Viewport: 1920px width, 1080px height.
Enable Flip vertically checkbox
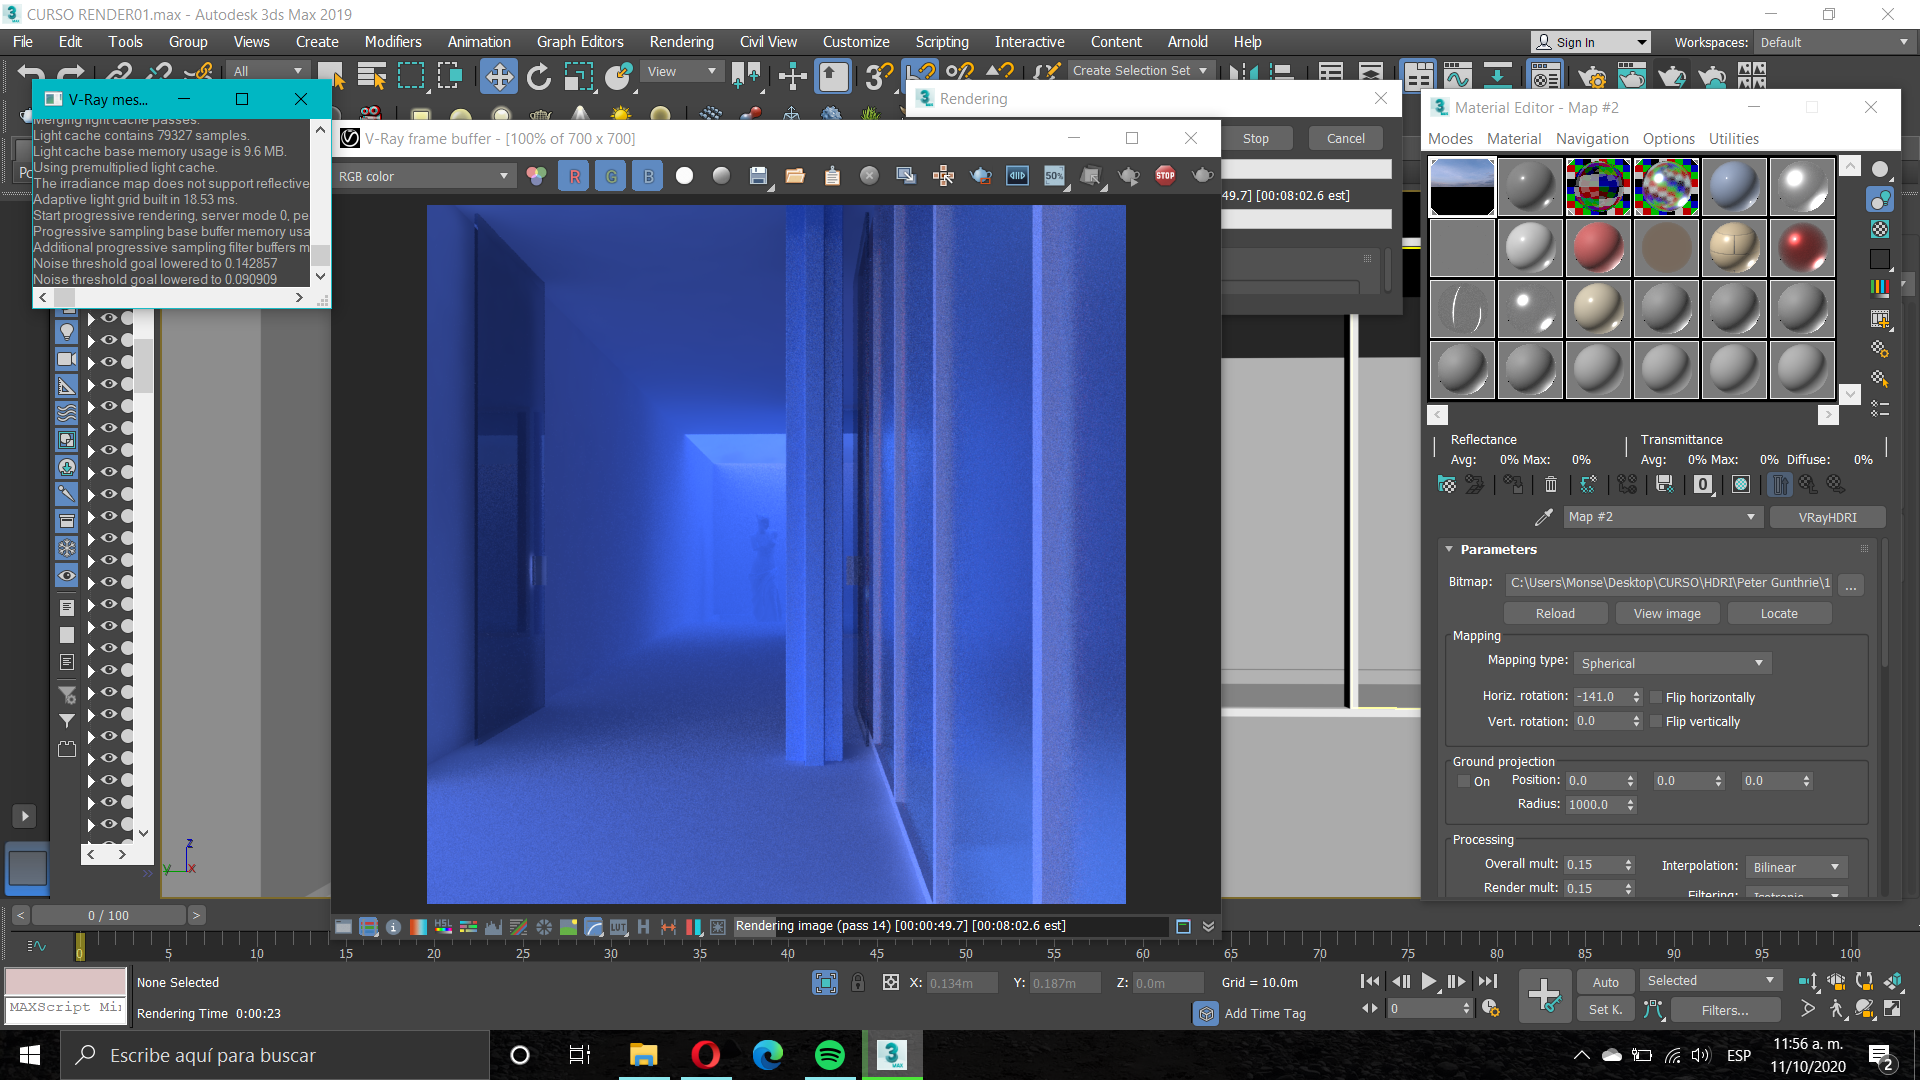click(1656, 722)
